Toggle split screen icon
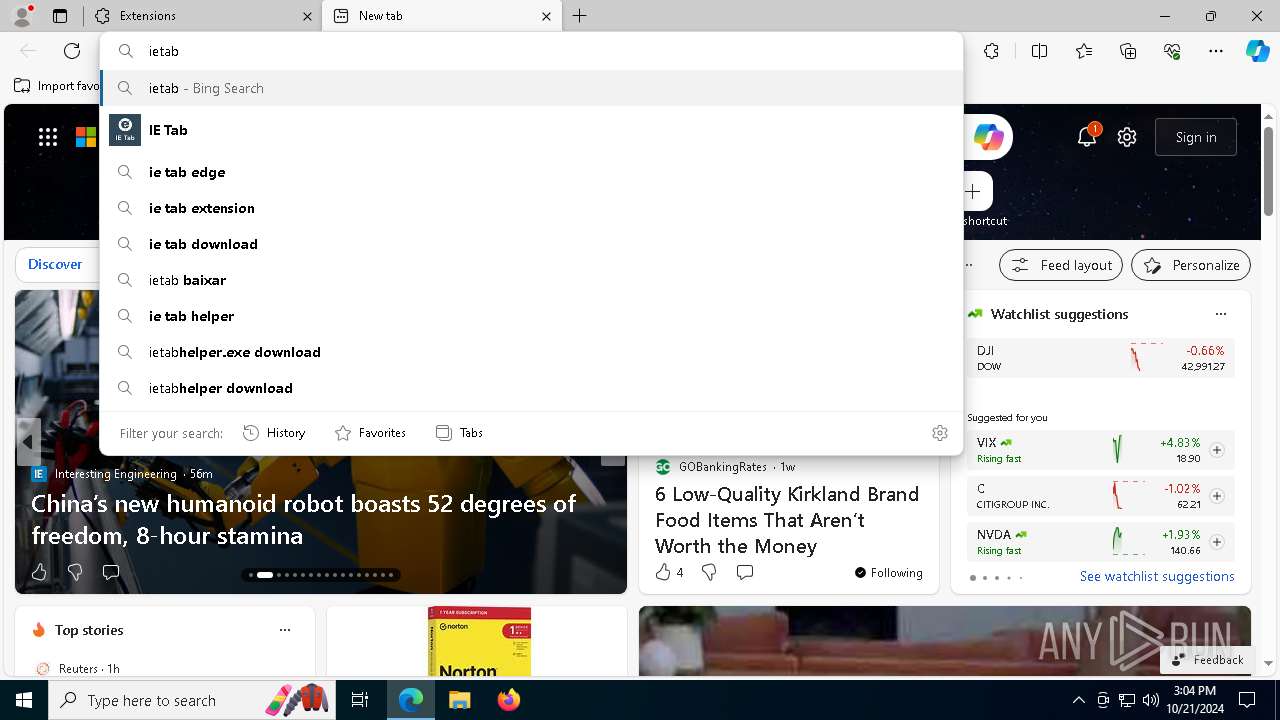The image size is (1280, 720). click(x=1039, y=51)
